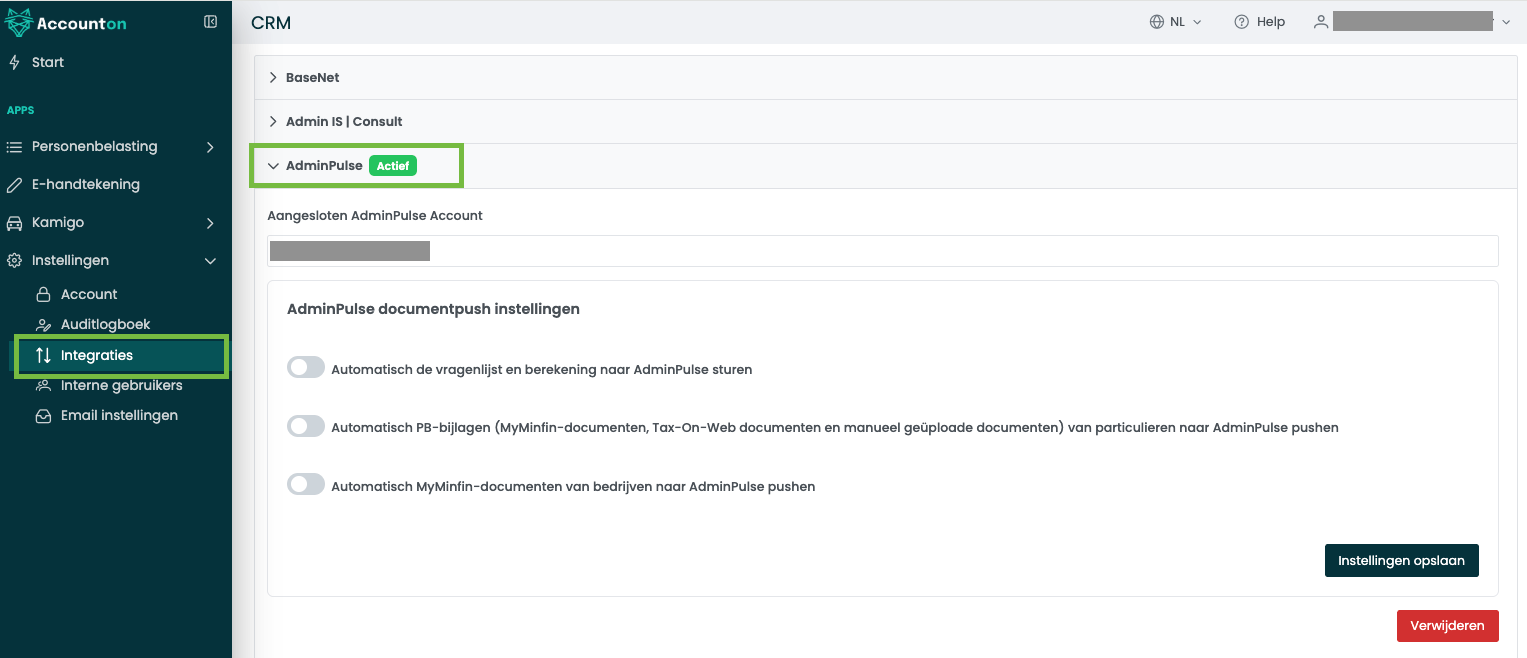
Task: Expand the Admin IS | Consult section
Action: click(885, 121)
